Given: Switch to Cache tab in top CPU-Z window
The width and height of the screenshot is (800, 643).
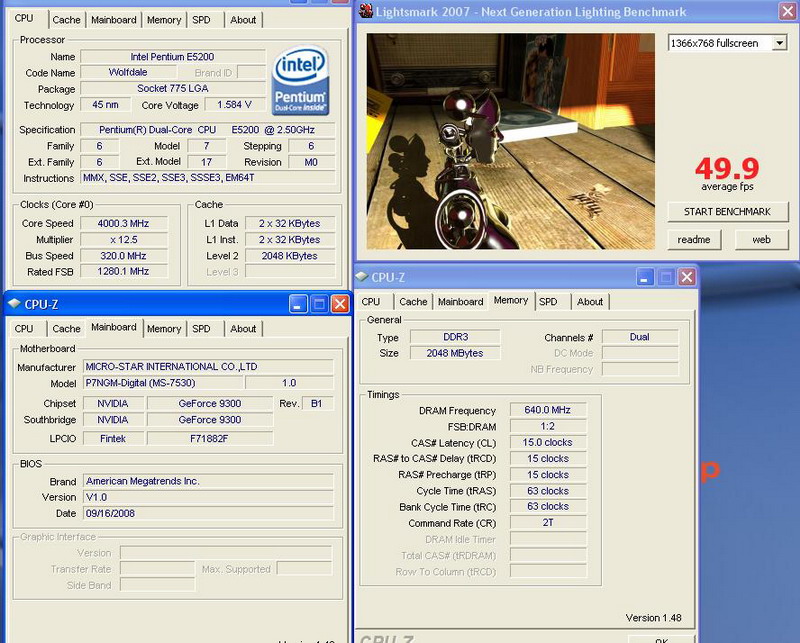Looking at the screenshot, I should click(x=66, y=20).
